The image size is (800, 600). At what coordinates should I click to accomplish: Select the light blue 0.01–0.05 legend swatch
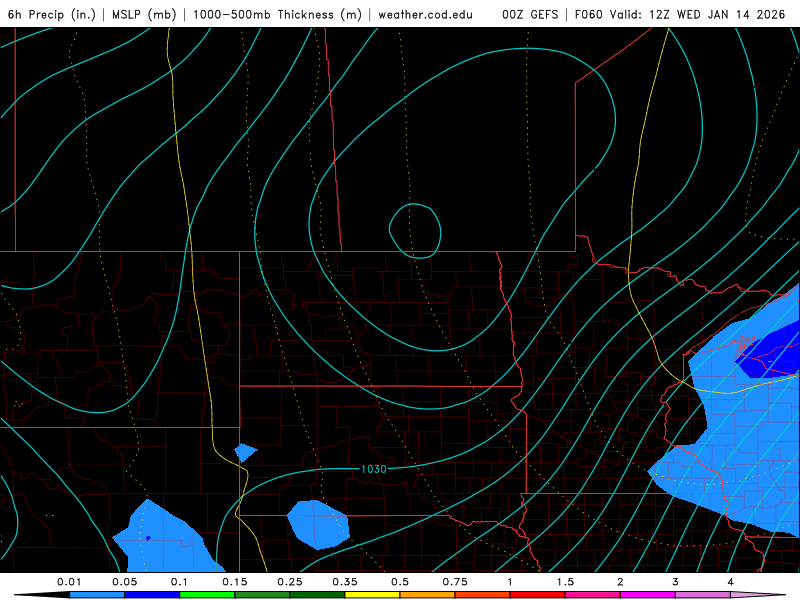tap(97, 595)
